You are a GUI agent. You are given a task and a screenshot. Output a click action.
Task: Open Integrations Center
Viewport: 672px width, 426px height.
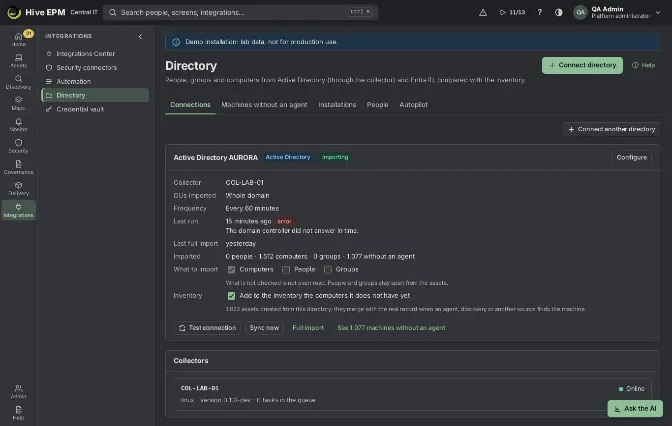point(95,54)
